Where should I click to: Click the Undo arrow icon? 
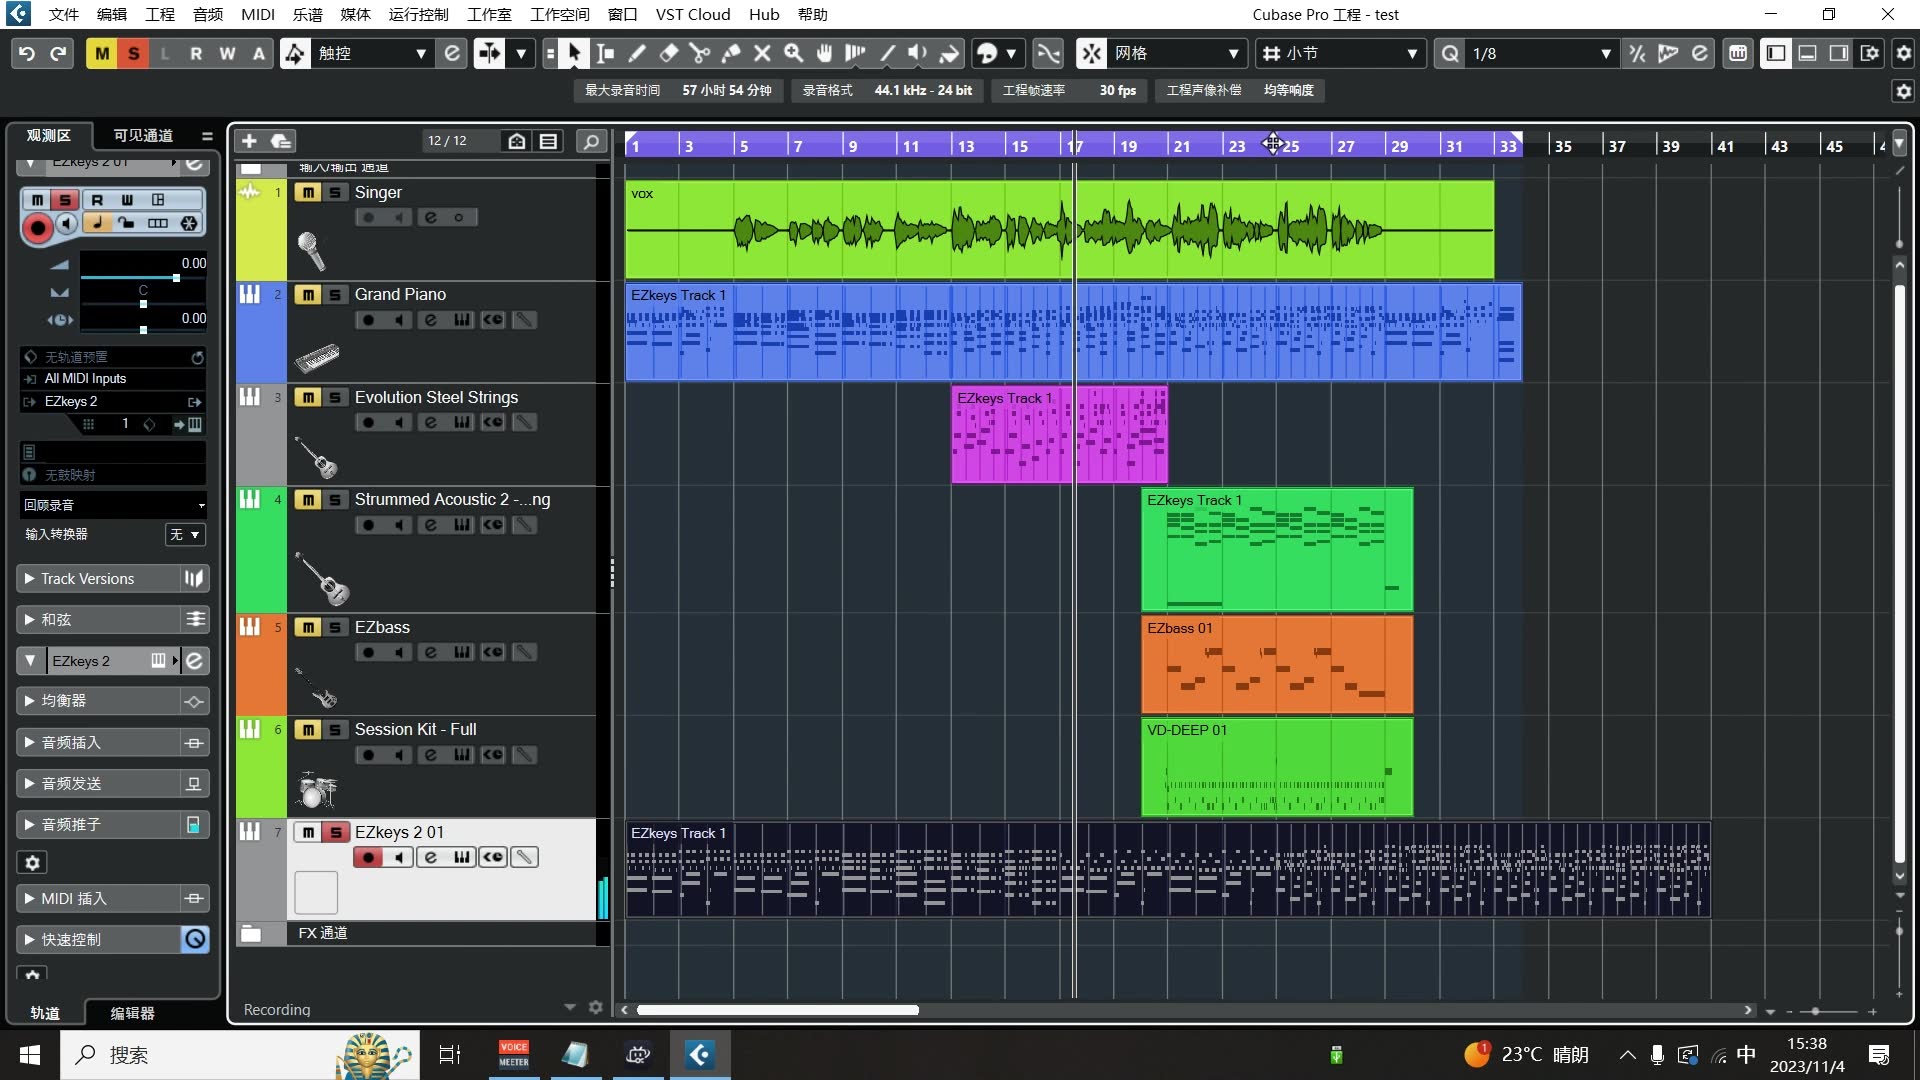27,54
